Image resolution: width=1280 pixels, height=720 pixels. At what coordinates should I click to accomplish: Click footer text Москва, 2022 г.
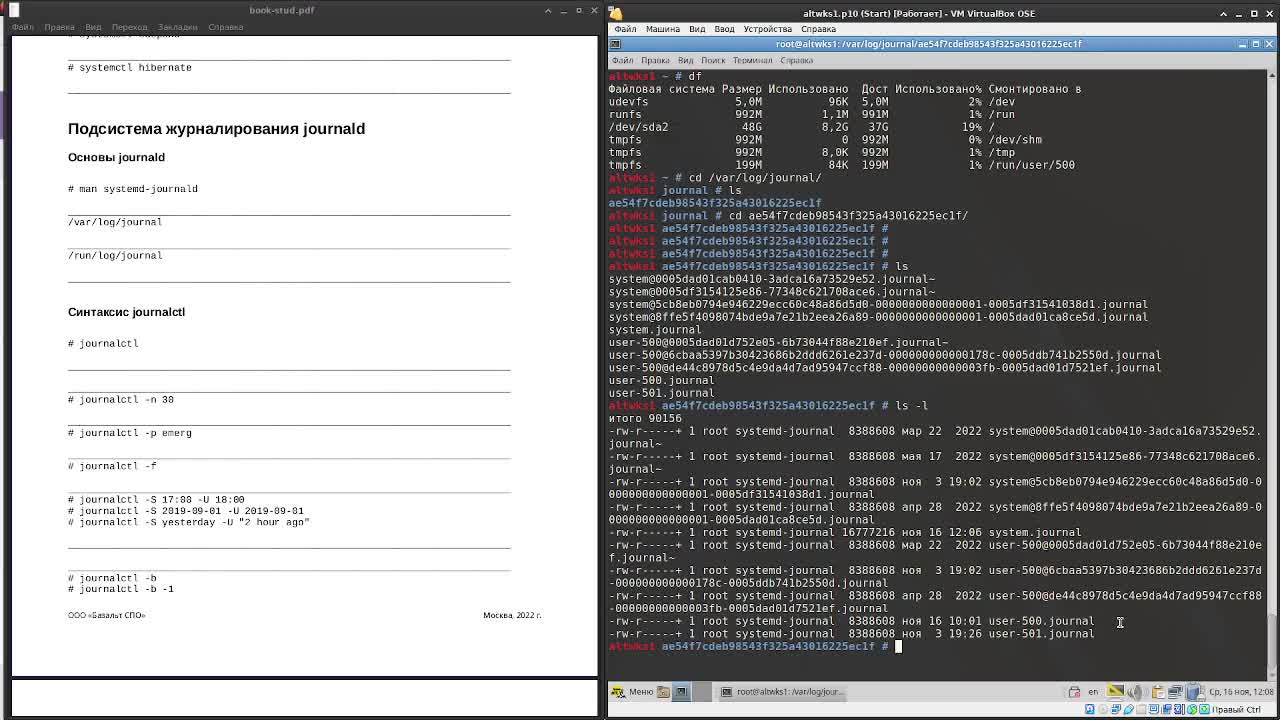click(x=512, y=615)
